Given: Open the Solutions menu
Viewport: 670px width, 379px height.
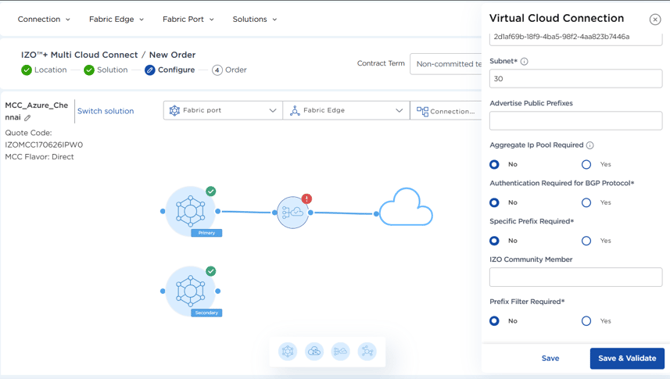Looking at the screenshot, I should [x=255, y=19].
